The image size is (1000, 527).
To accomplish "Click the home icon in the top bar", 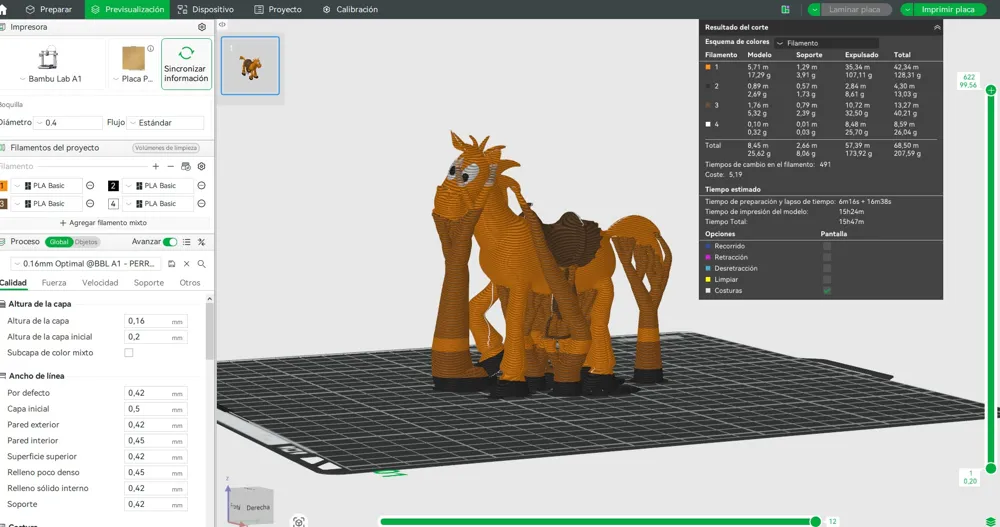I will (3, 10).
